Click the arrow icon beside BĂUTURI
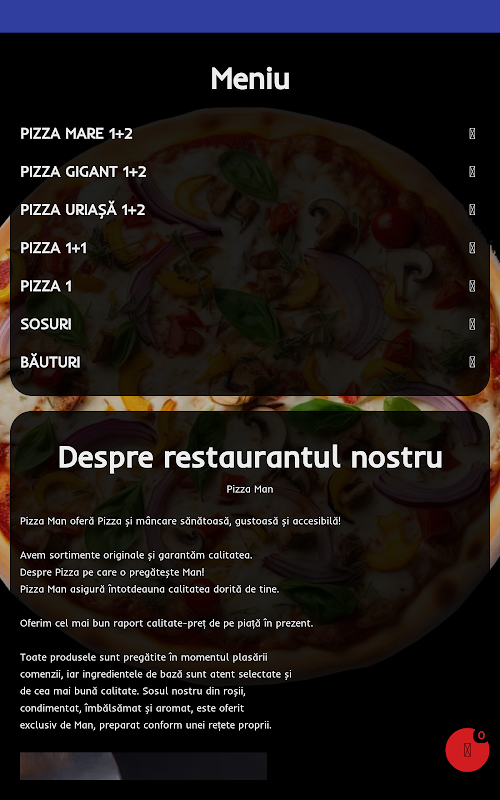The width and height of the screenshot is (500, 800). [472, 362]
